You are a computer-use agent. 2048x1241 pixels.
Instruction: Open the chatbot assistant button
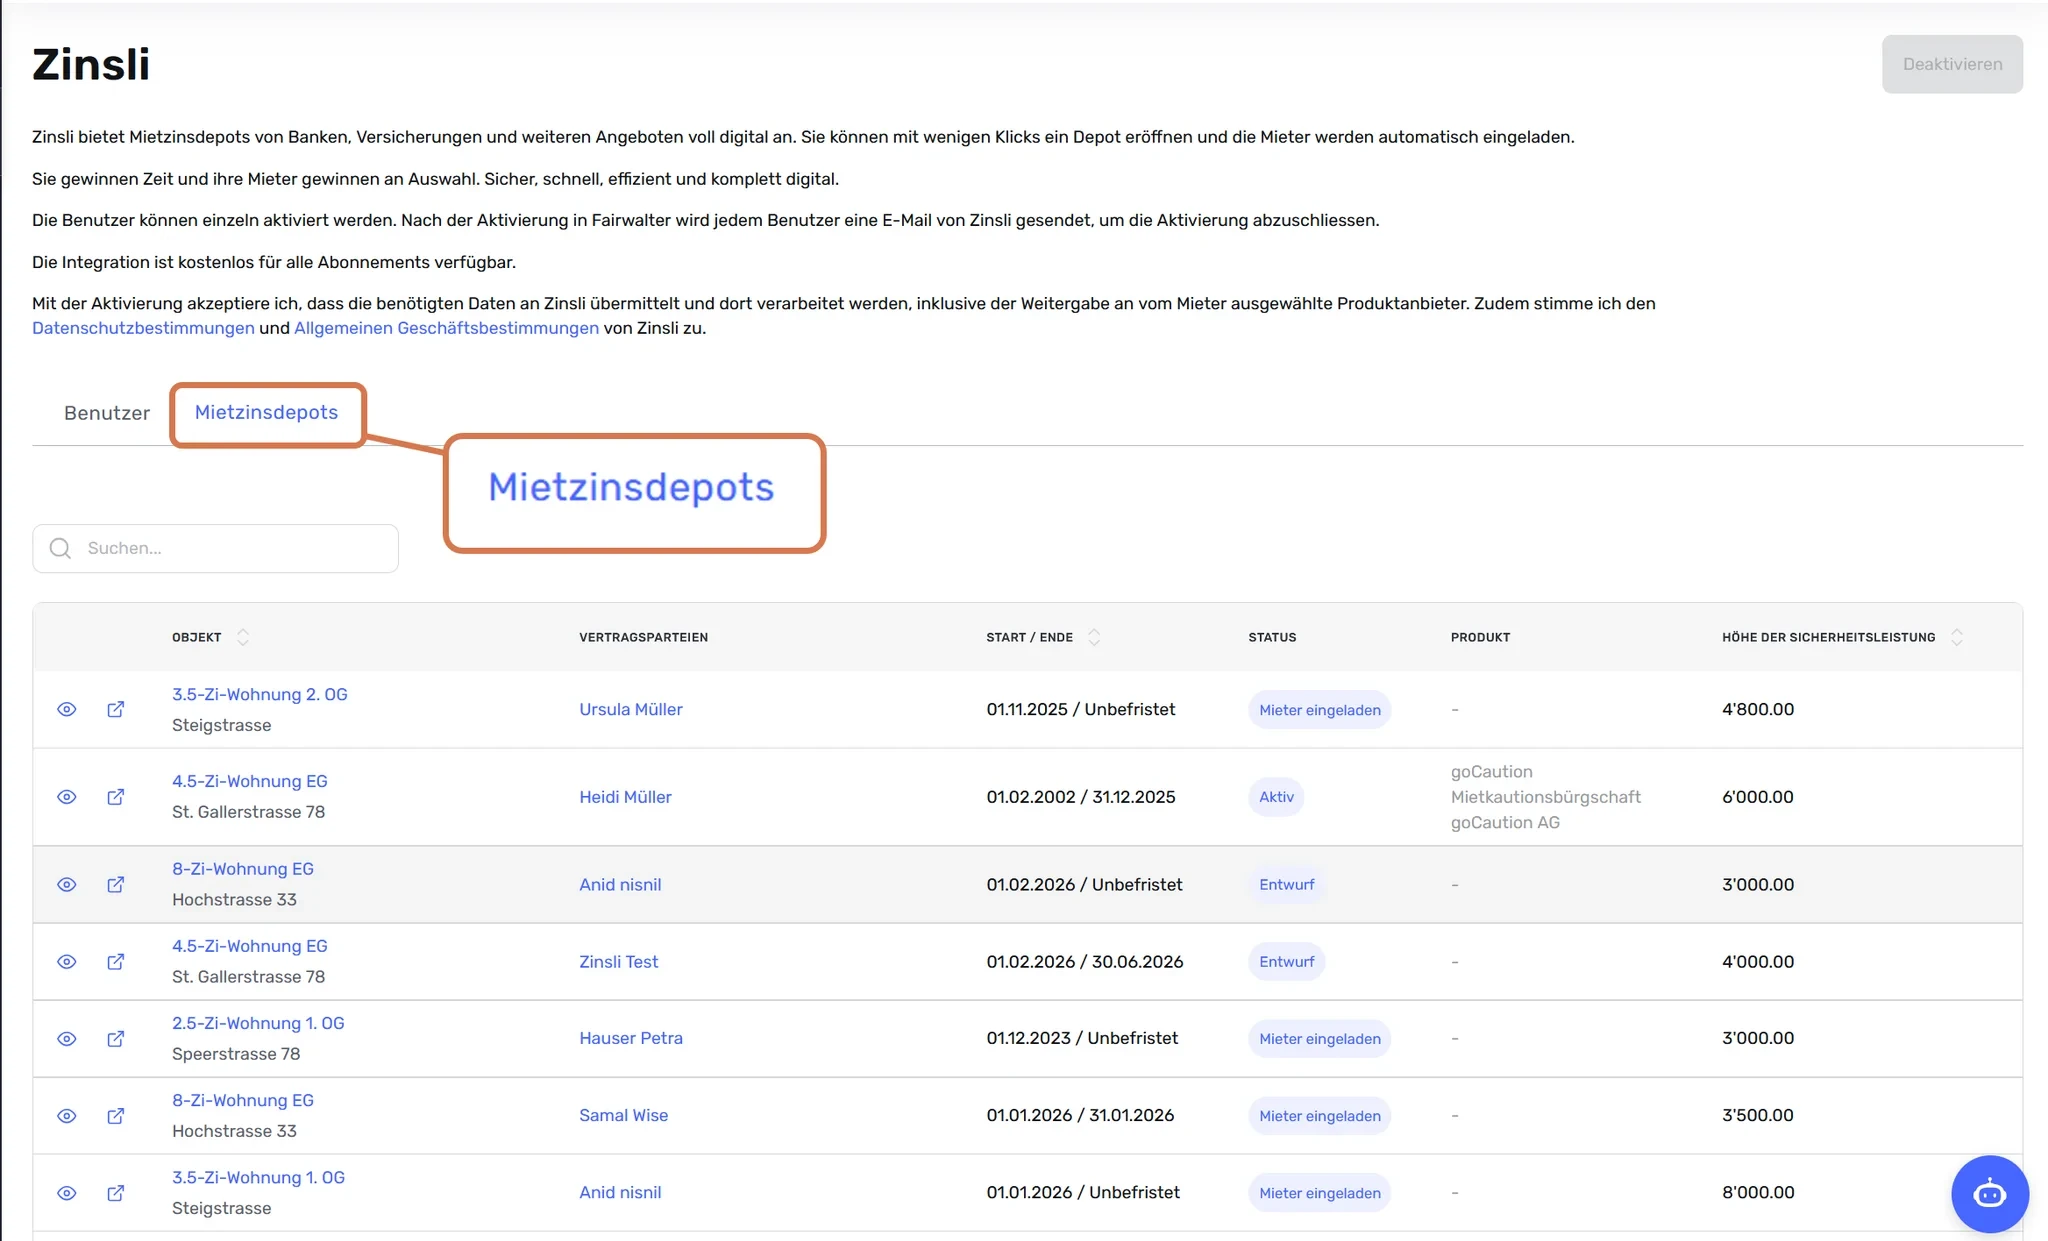point(1989,1193)
